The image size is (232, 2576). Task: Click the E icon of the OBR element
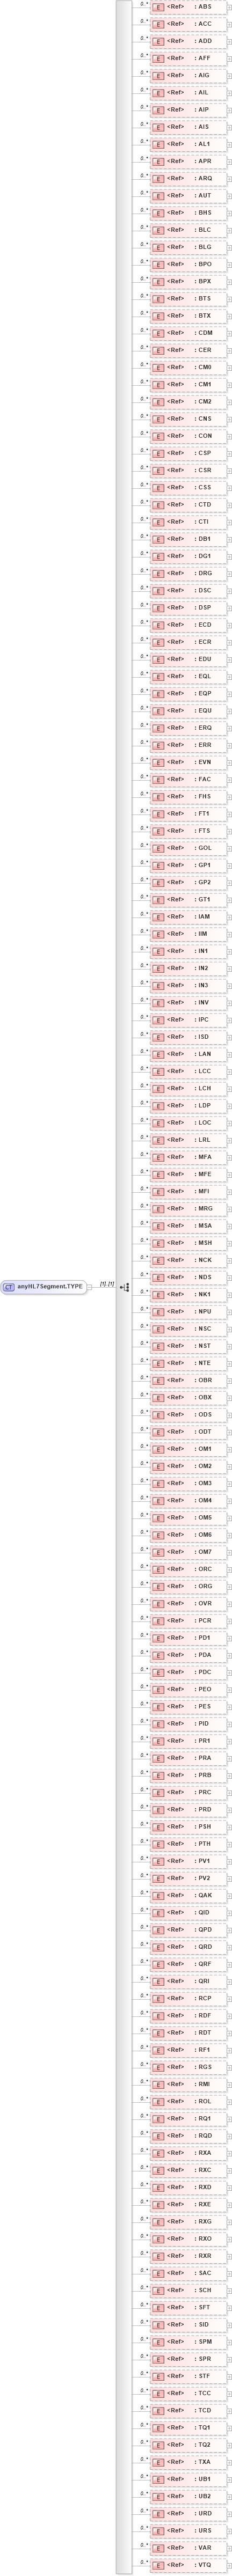pyautogui.click(x=158, y=1380)
